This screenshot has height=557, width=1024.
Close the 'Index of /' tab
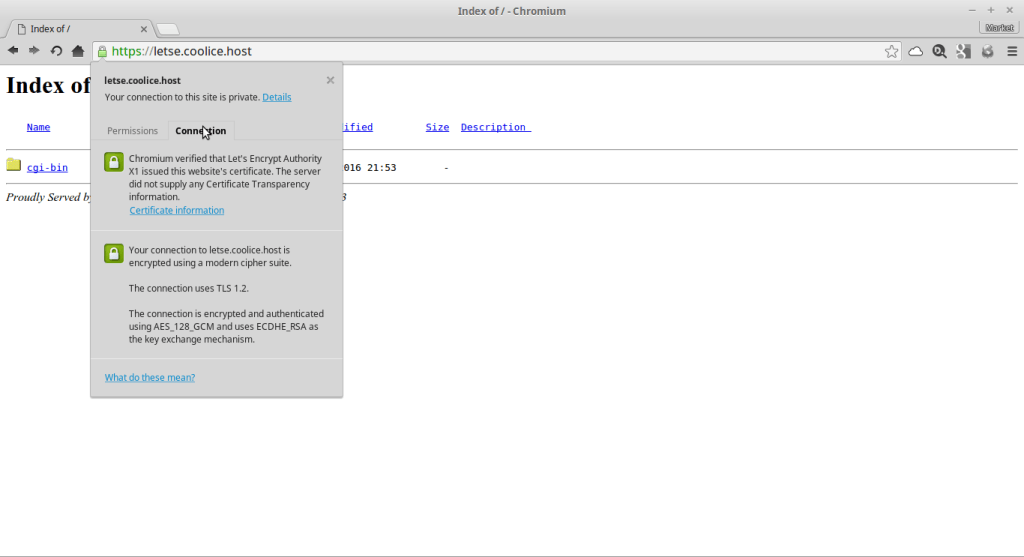pyautogui.click(x=144, y=29)
